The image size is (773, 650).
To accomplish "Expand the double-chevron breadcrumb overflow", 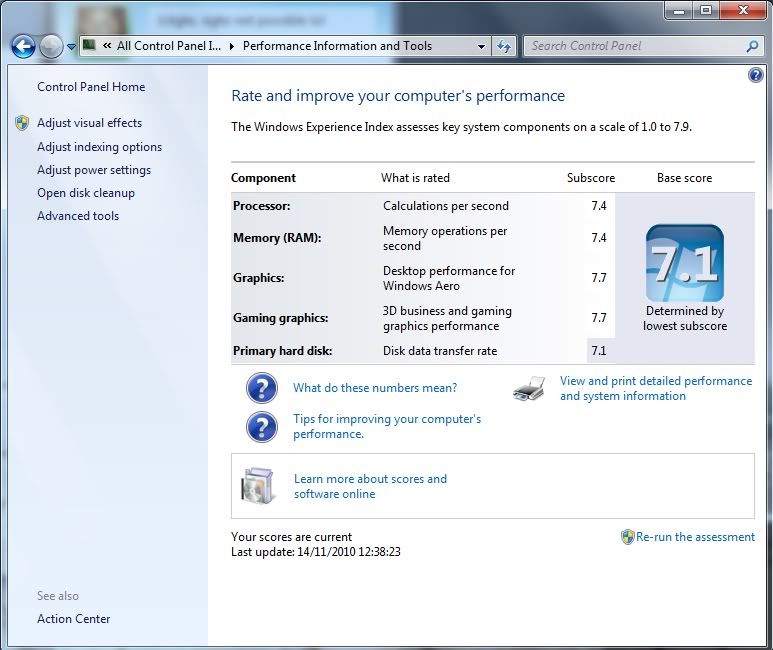I will (106, 46).
